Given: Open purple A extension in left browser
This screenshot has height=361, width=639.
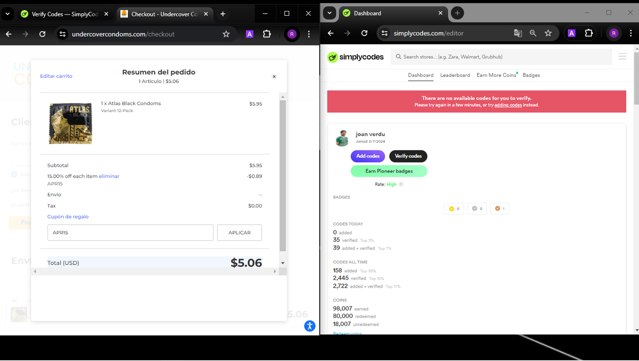Looking at the screenshot, I should tap(249, 34).
